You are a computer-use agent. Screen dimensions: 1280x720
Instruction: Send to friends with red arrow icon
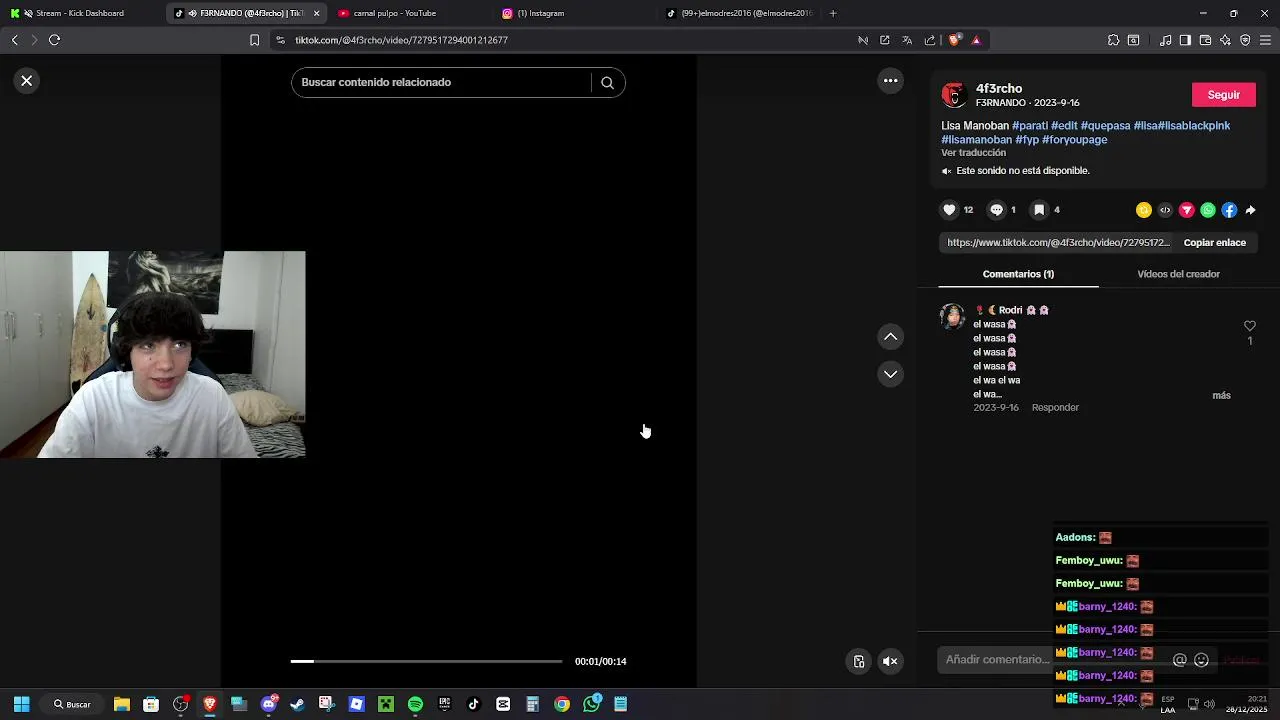1187,210
